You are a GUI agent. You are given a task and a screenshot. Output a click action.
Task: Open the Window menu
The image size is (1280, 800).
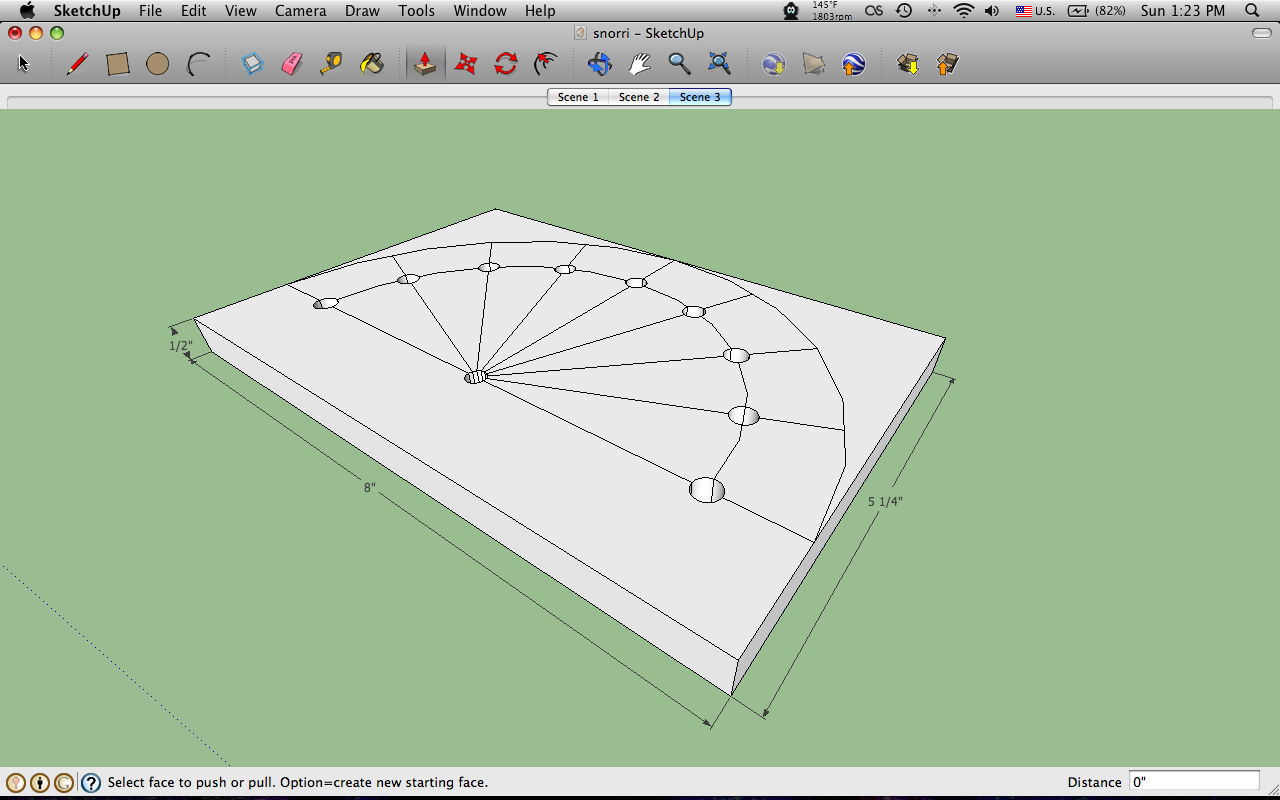point(480,11)
